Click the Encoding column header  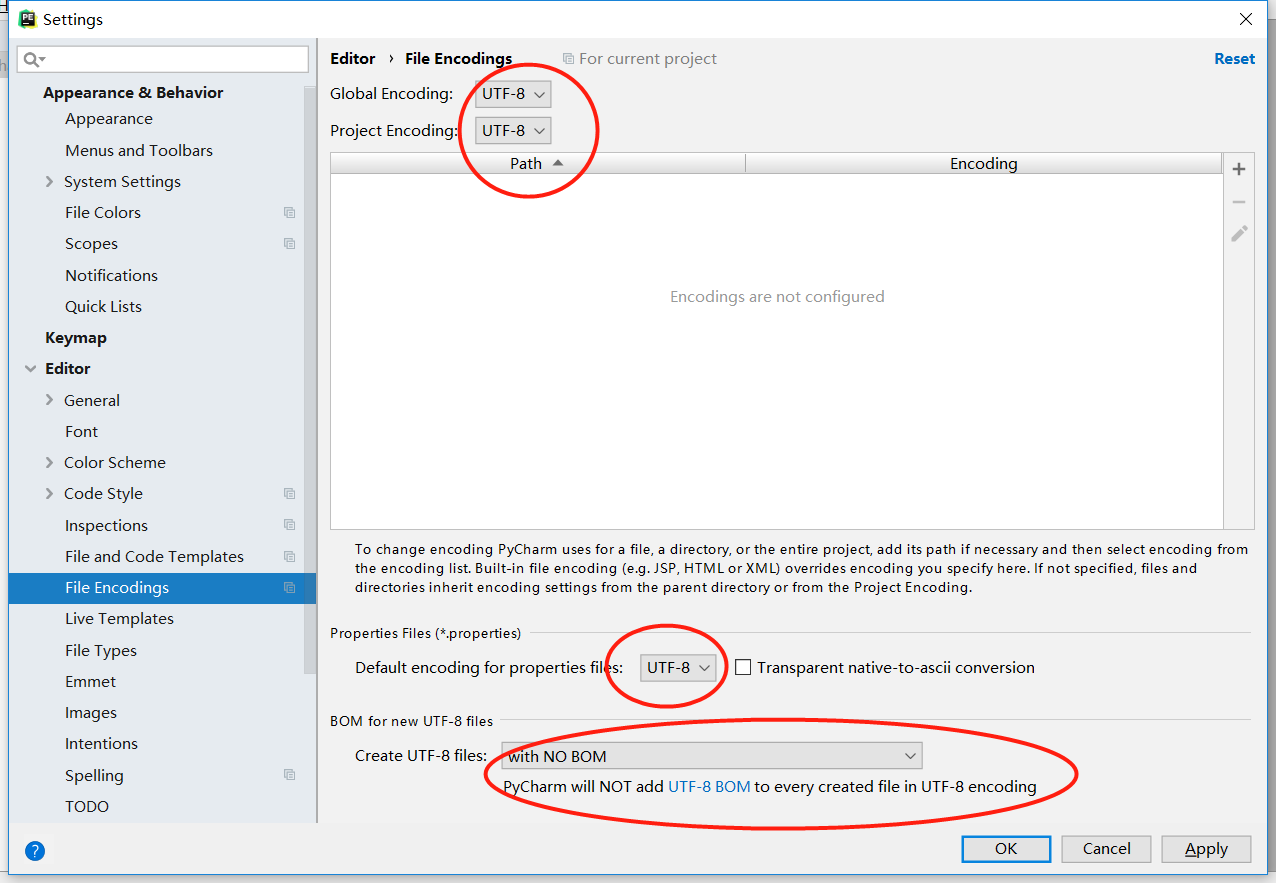point(984,164)
